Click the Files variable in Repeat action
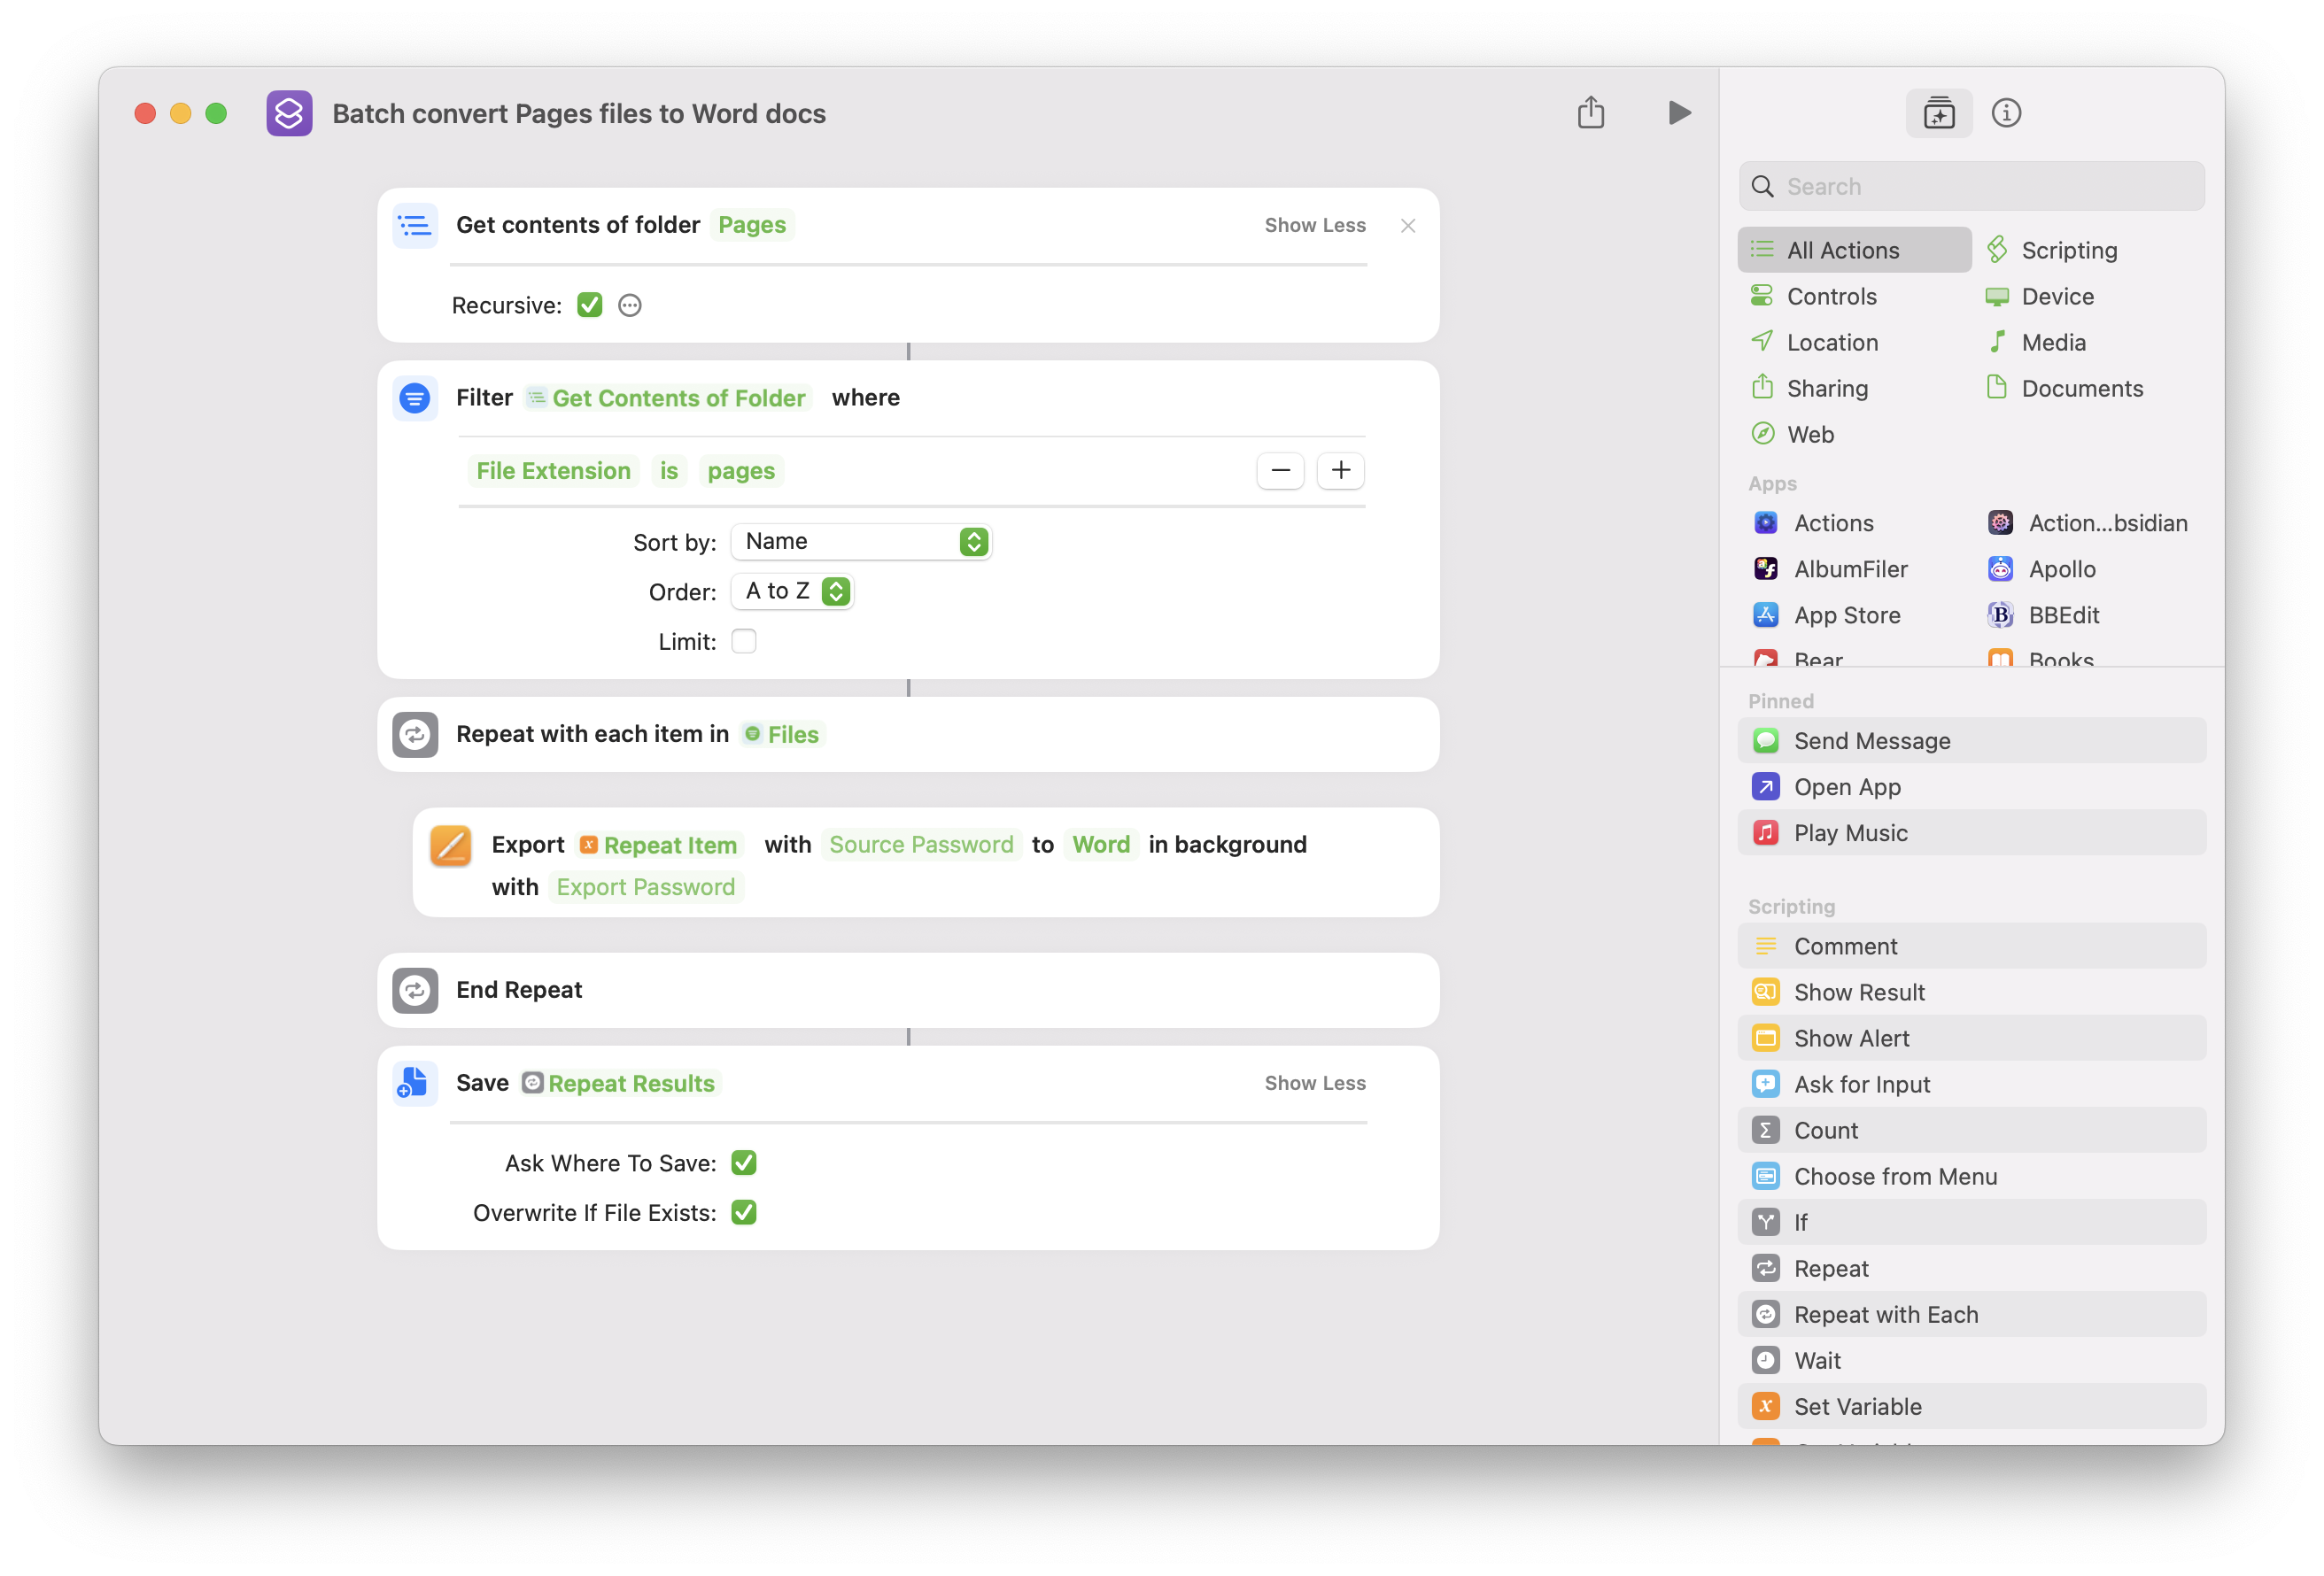Screen dimensions: 2324x1576 coord(782,735)
